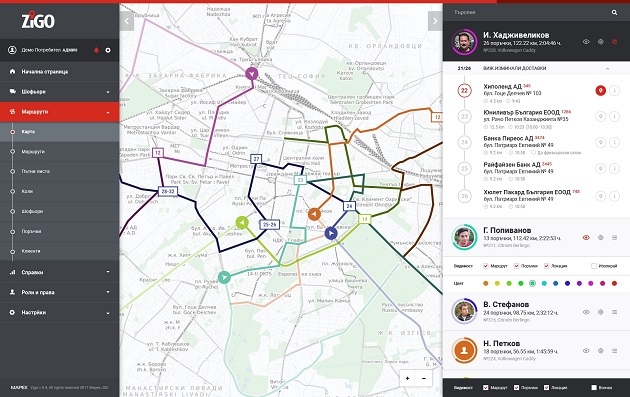Pick the red route color swatch
This screenshot has width=630, height=397.
pyautogui.click(x=614, y=283)
